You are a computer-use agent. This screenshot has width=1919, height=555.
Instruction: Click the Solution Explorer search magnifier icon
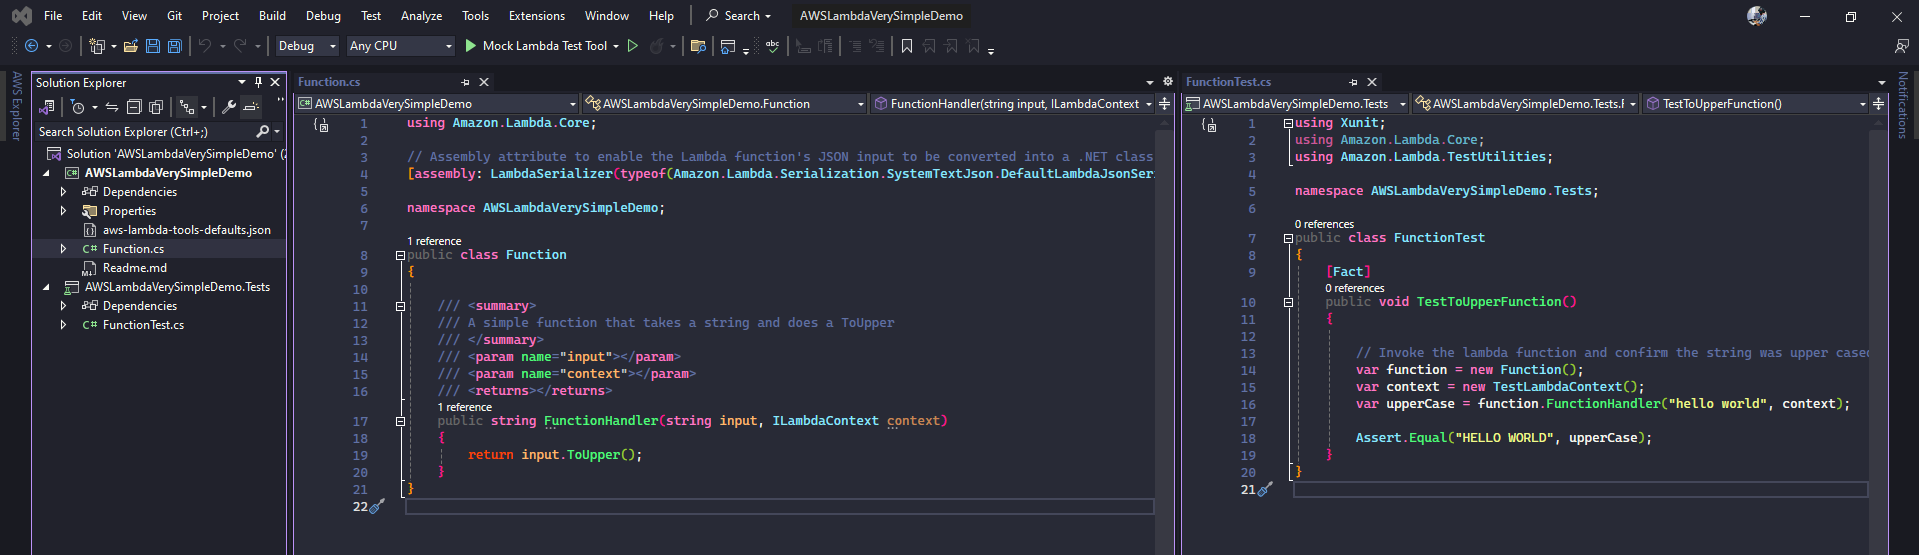click(x=262, y=132)
